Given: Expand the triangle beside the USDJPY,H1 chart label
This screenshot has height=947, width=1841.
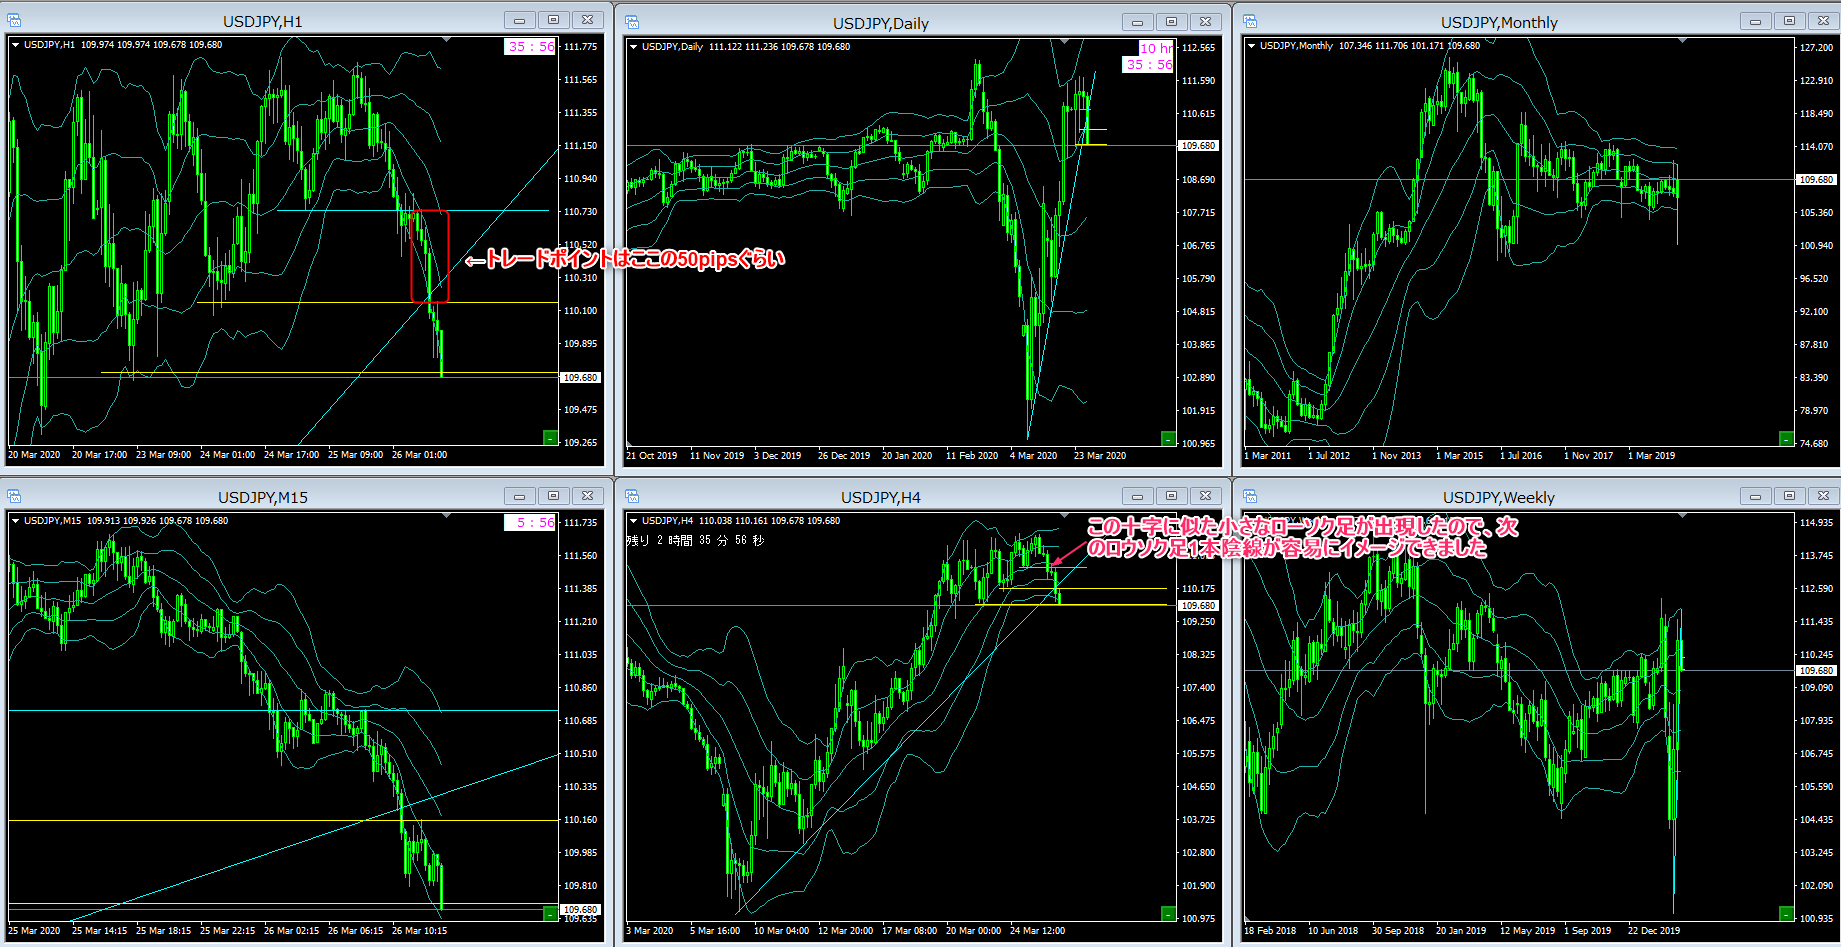Looking at the screenshot, I should [16, 45].
